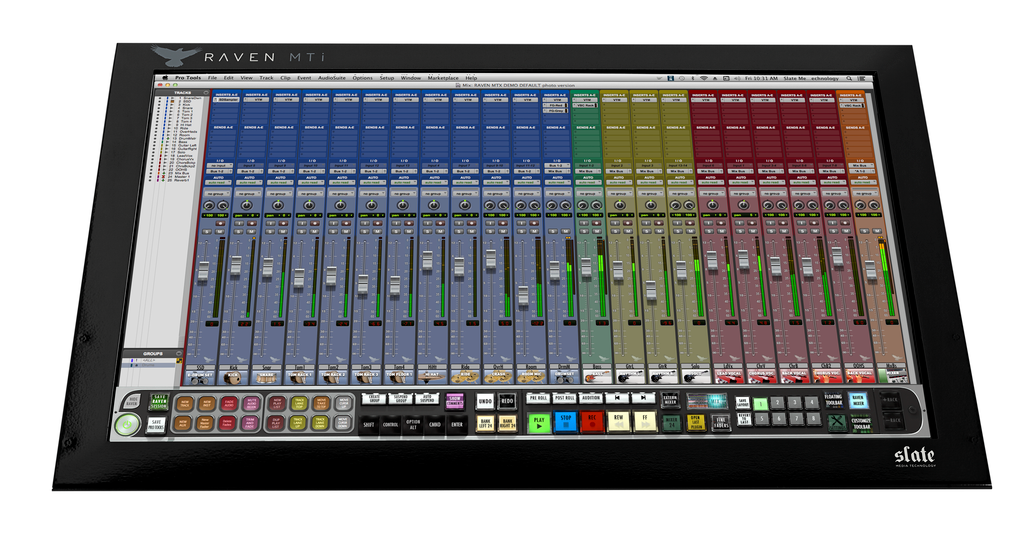The height and width of the screenshot is (547, 1024).
Task: Hold the Shift modifier button
Action: (369, 425)
